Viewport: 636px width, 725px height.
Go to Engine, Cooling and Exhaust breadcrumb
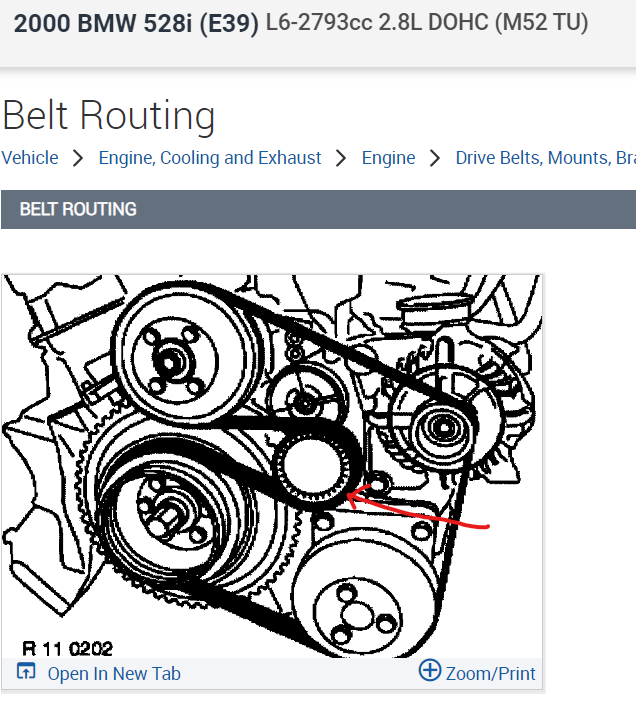tap(210, 158)
